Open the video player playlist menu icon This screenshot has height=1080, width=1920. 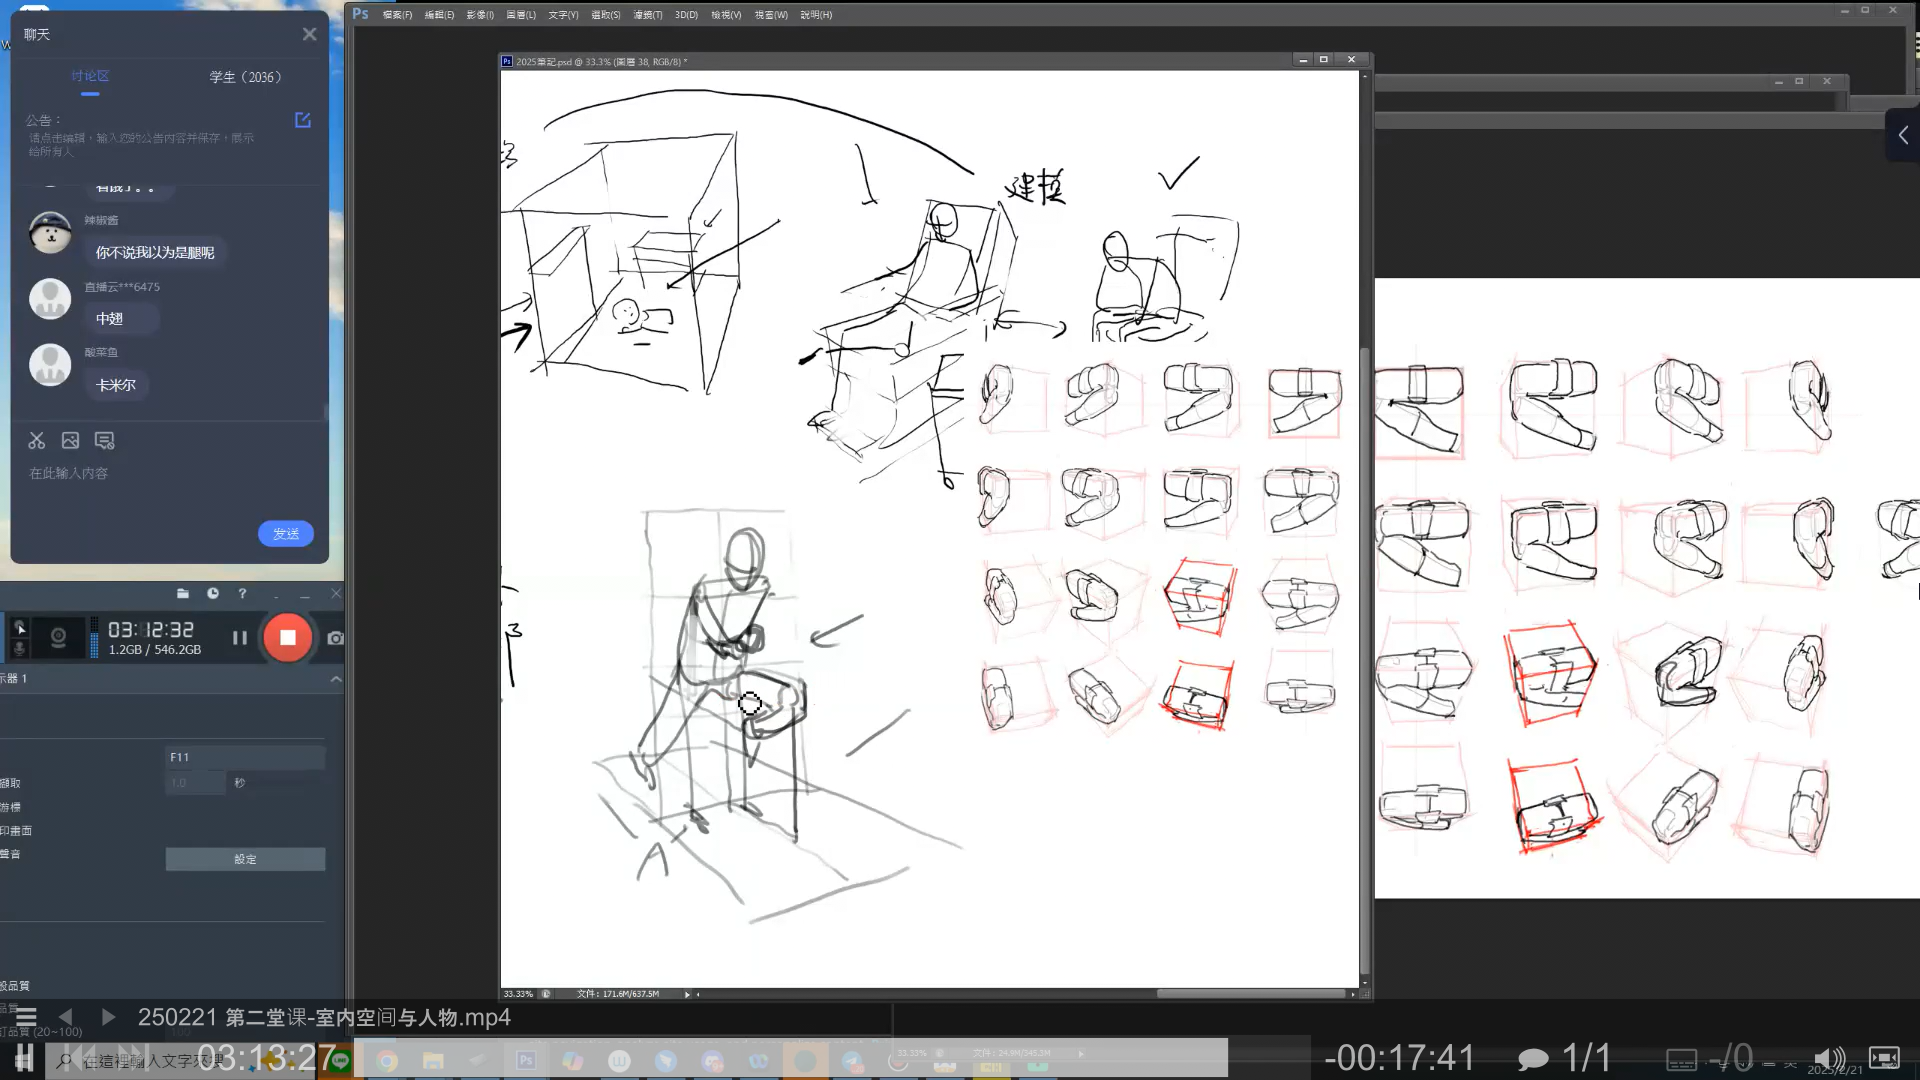tap(26, 1017)
